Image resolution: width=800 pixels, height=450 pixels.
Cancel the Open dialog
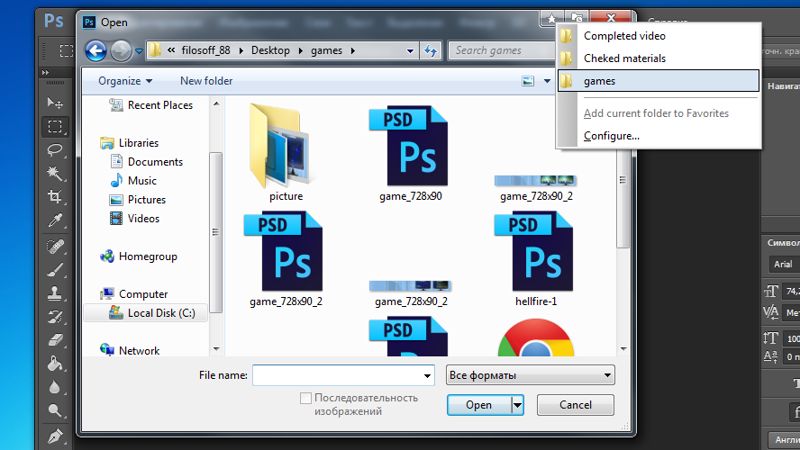coord(576,405)
